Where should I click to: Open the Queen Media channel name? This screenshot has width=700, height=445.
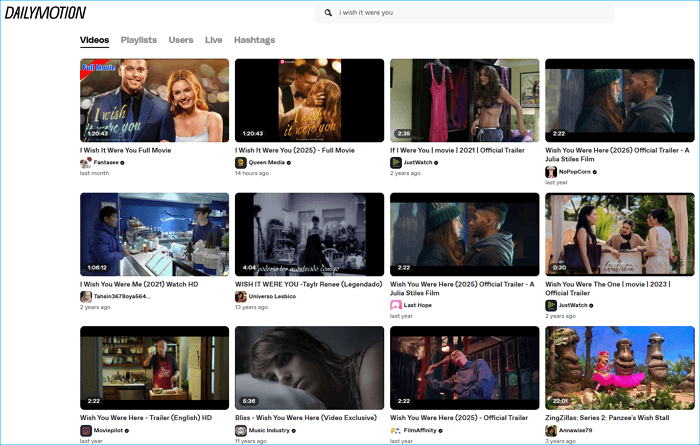click(267, 163)
